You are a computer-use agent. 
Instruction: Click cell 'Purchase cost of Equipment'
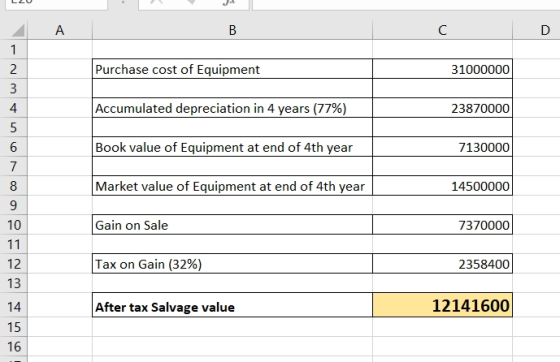click(x=232, y=69)
